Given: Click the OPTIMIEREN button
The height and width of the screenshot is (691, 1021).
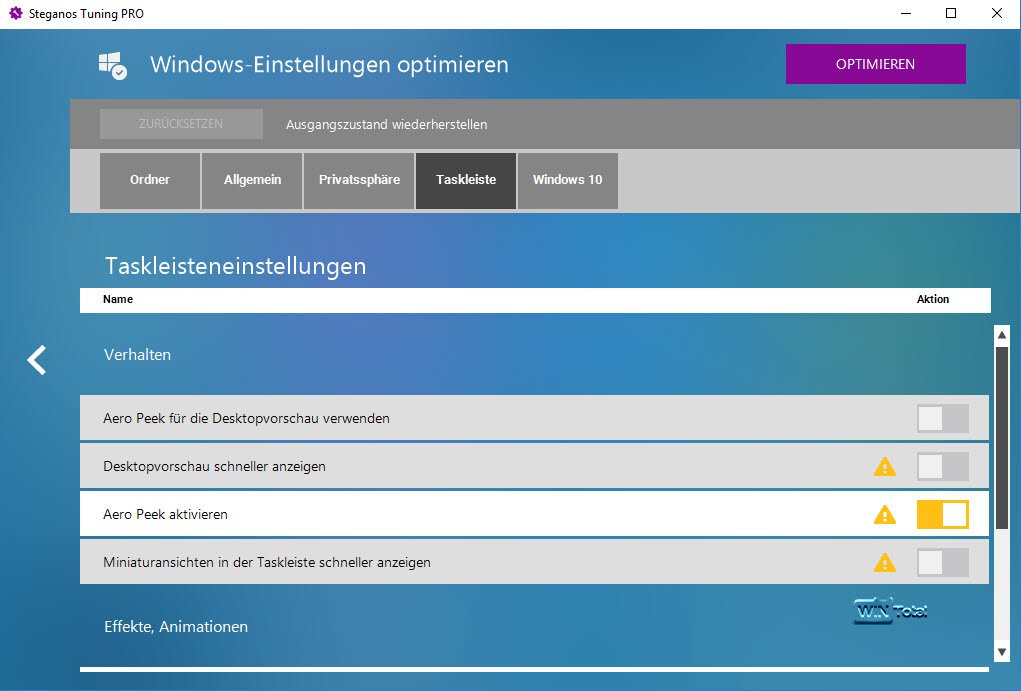Looking at the screenshot, I should tap(875, 64).
